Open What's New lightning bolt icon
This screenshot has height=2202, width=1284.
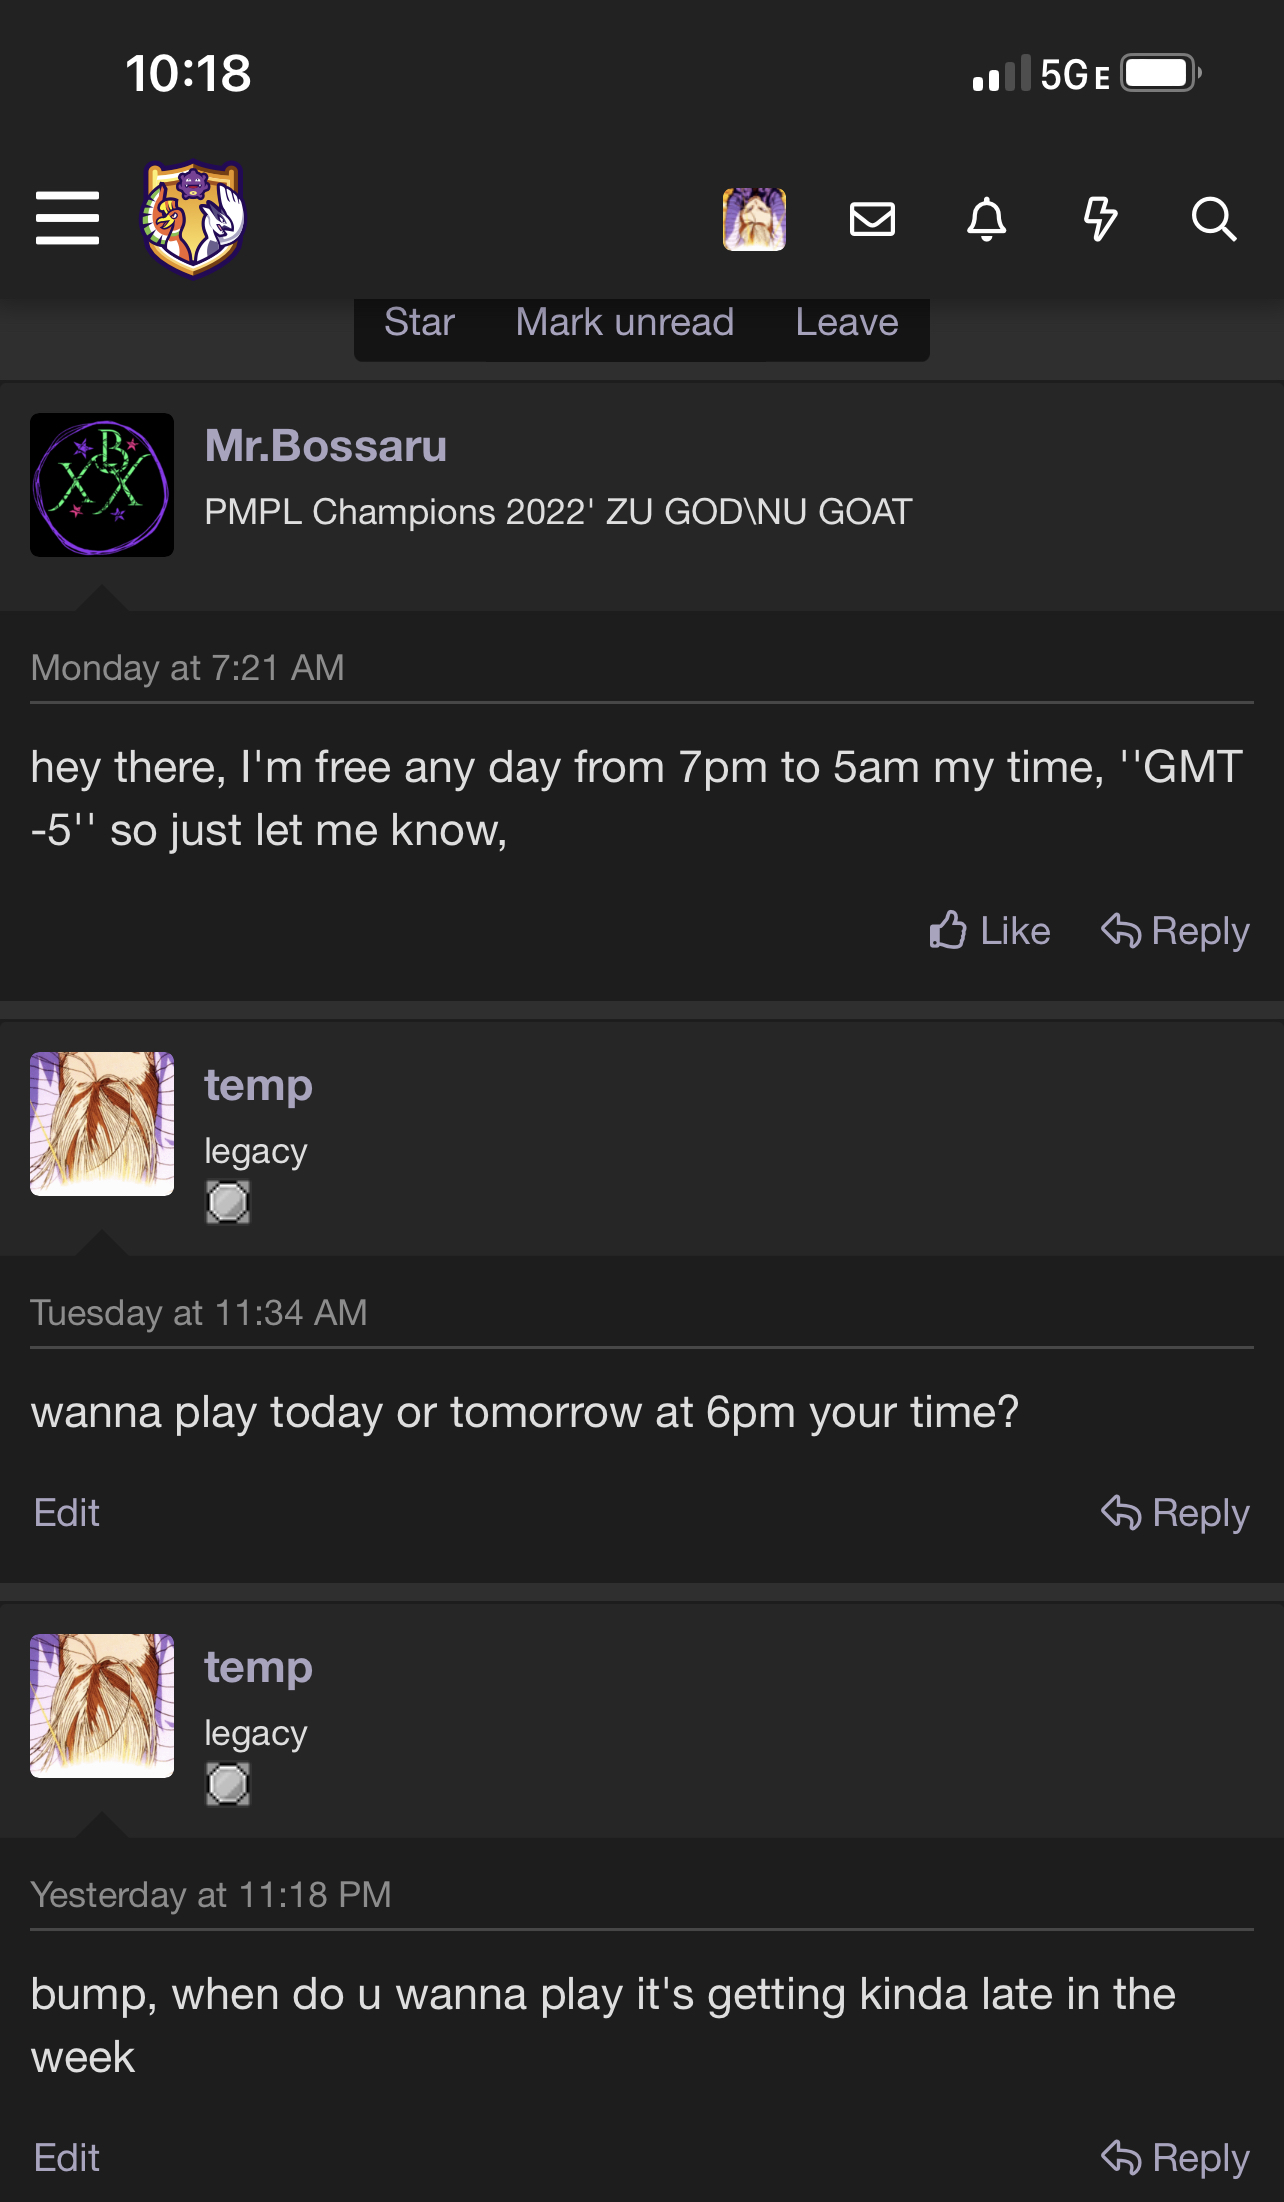click(x=1100, y=218)
